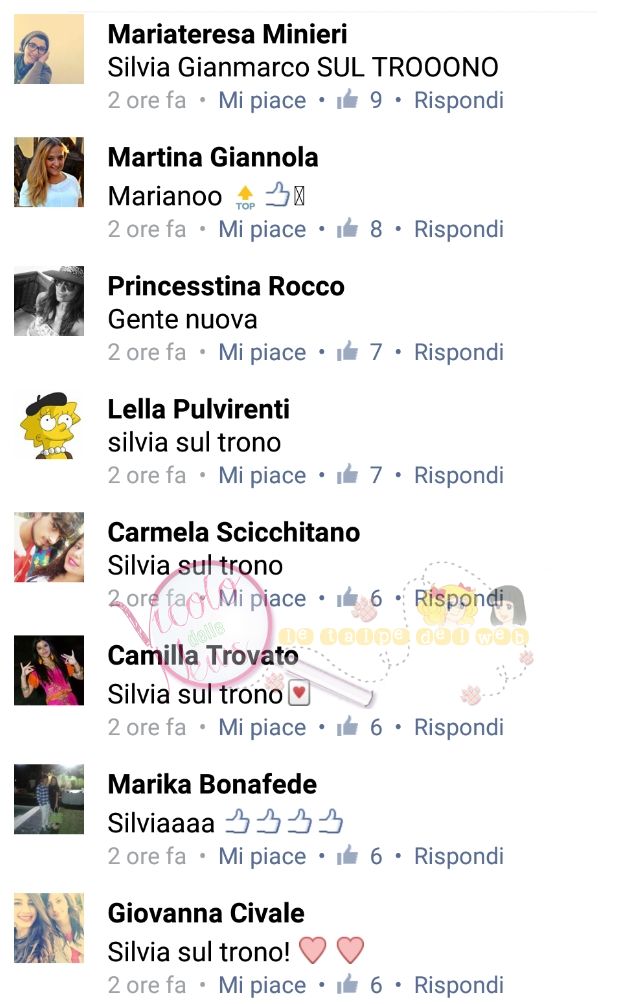Click Mariateresa Minieri's profile picture
Image resolution: width=621 pixels, height=1004 pixels.
pyautogui.click(x=49, y=49)
